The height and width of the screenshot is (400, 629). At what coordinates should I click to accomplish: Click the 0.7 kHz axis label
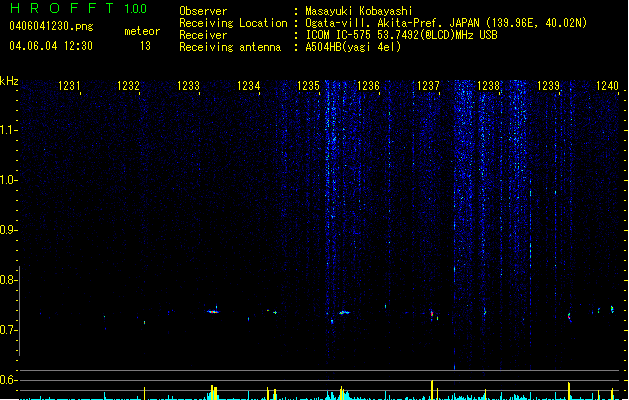(x=7, y=330)
